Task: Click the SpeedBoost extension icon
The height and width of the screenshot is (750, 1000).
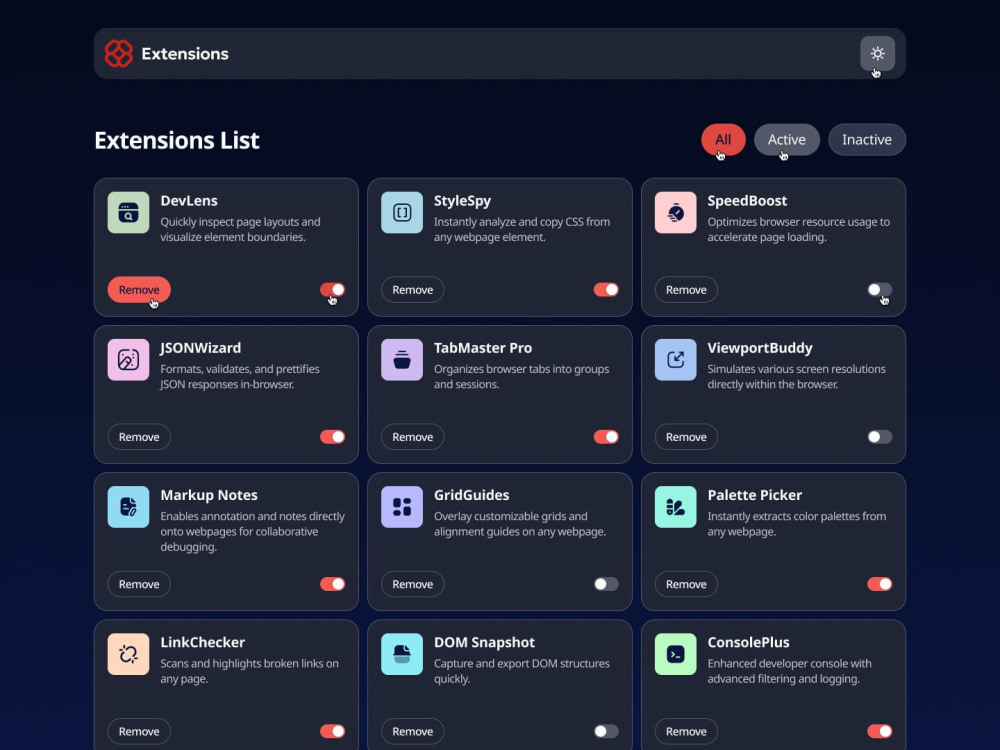Action: [x=675, y=212]
